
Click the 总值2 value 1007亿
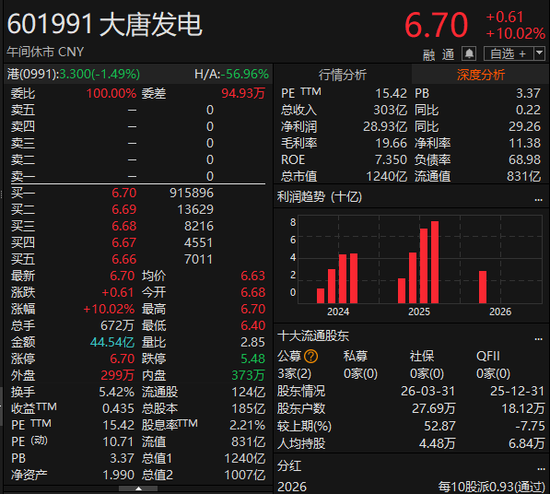point(245,475)
